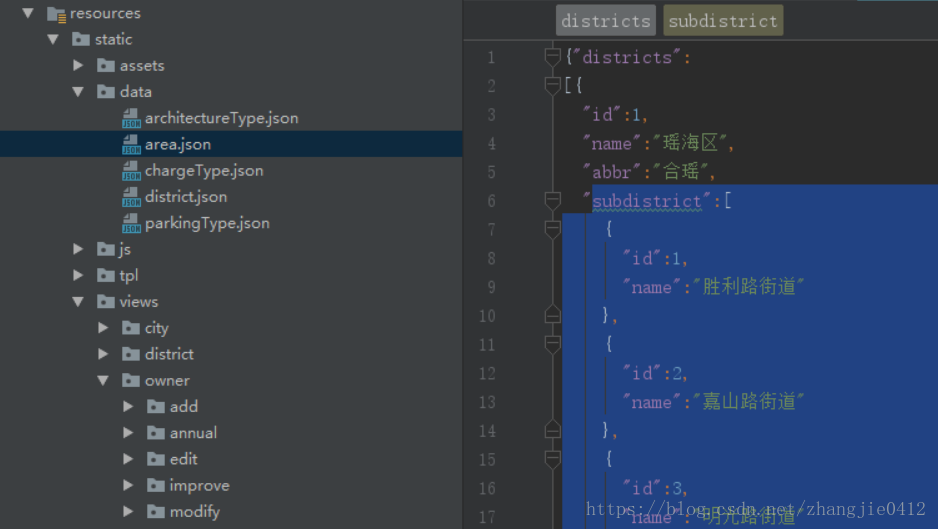The height and width of the screenshot is (529, 938).
Task: Click the area.json file icon
Action: pyautogui.click(x=131, y=144)
